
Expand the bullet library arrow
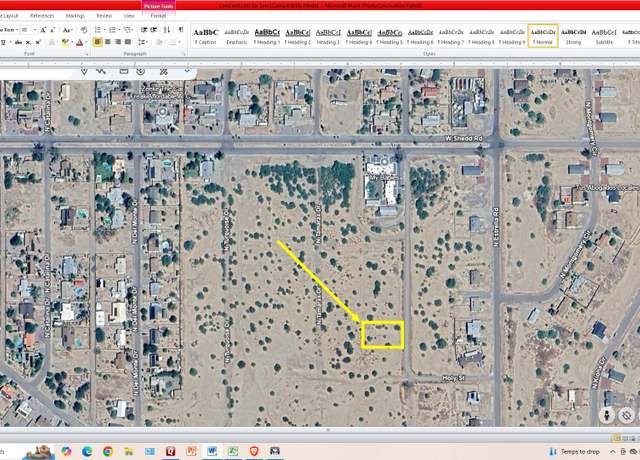click(104, 30)
